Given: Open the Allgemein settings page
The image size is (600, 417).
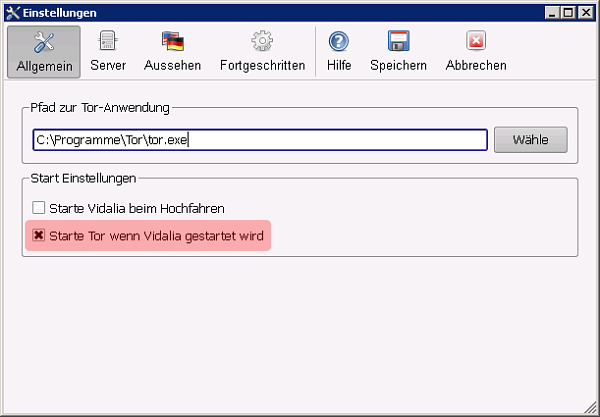Looking at the screenshot, I should point(44,52).
